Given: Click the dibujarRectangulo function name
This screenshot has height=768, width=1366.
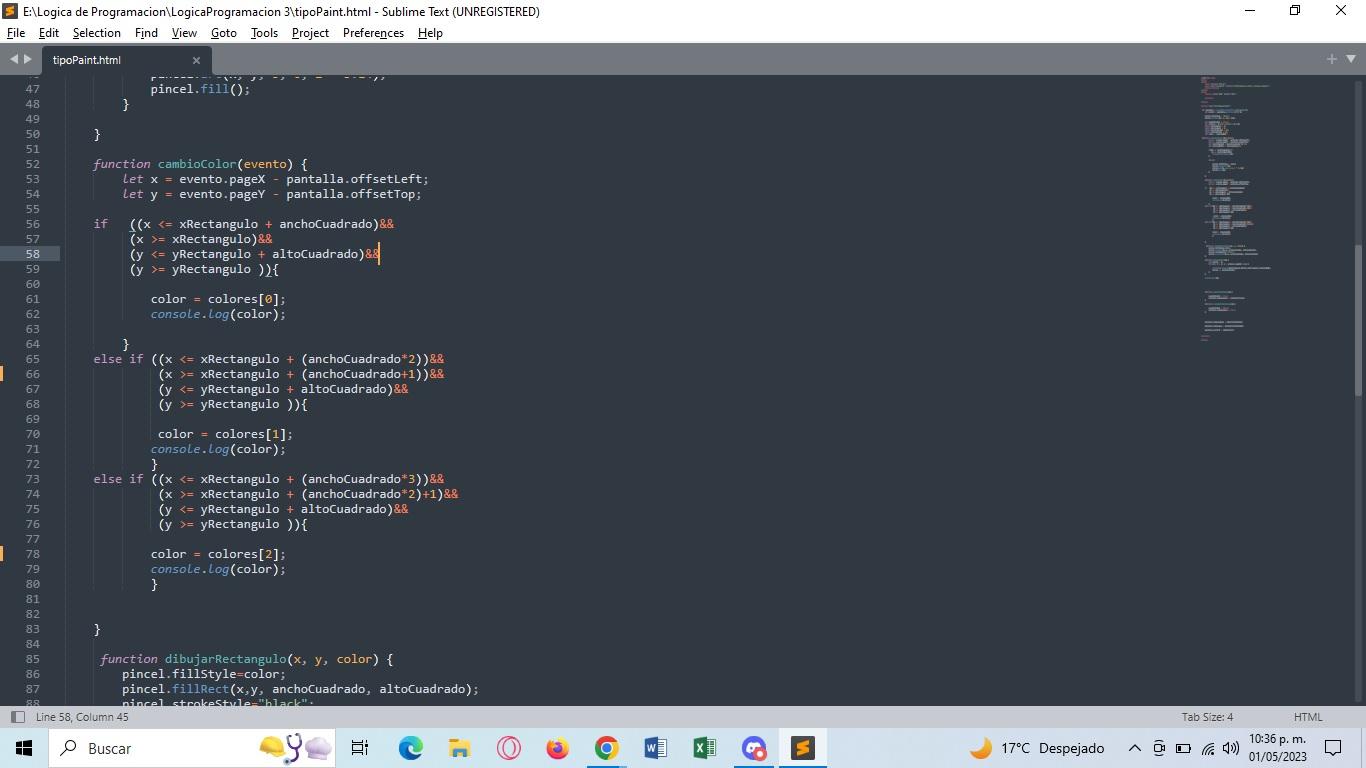Looking at the screenshot, I should (225, 659).
